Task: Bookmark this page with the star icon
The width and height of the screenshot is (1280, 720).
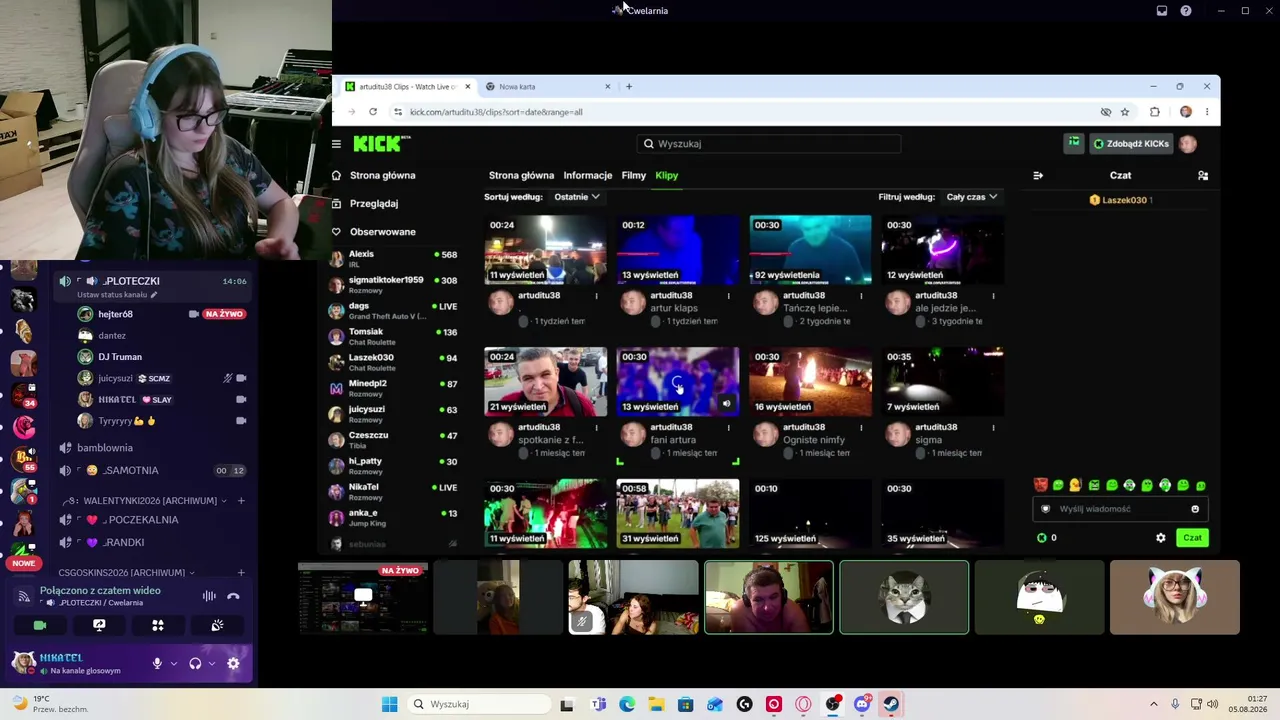Action: click(1125, 112)
